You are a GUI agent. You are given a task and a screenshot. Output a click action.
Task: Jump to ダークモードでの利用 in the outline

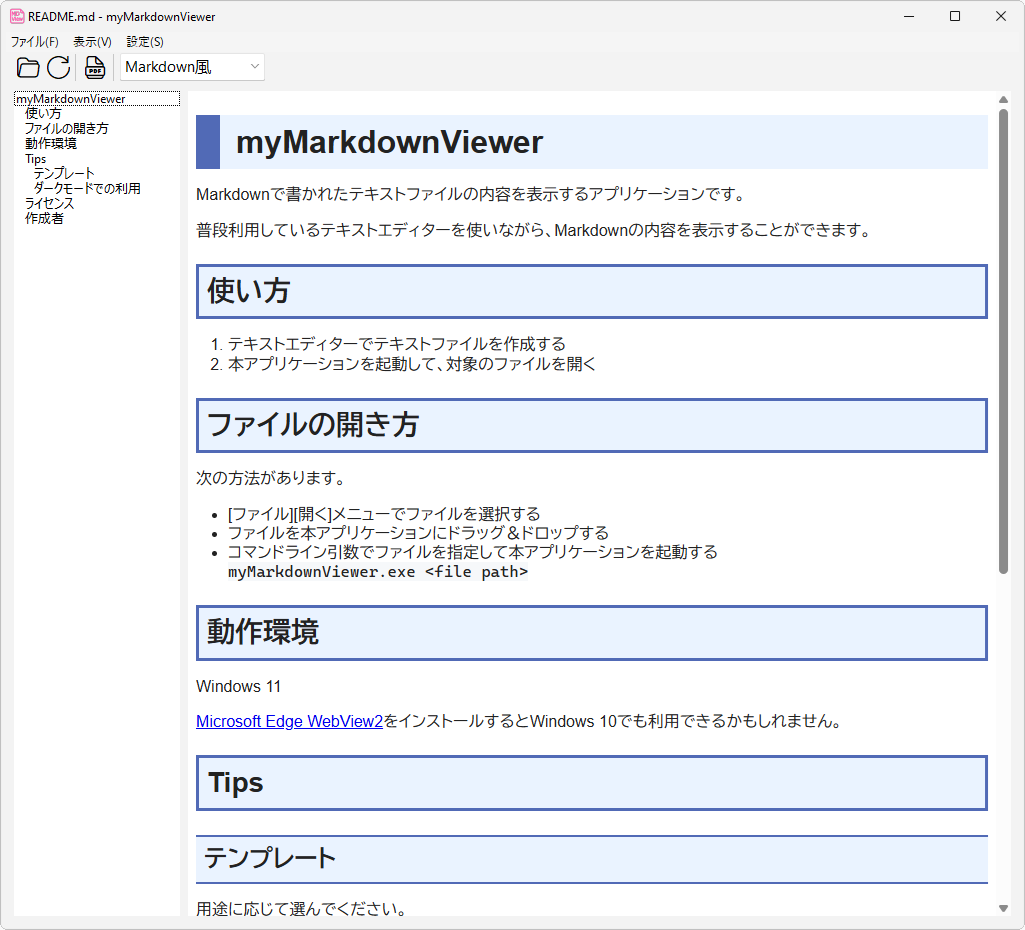pyautogui.click(x=87, y=189)
